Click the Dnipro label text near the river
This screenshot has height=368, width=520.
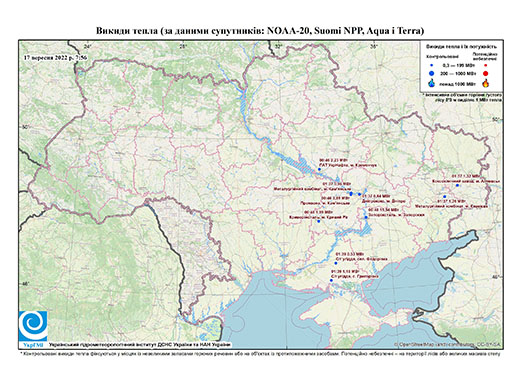click(x=384, y=201)
